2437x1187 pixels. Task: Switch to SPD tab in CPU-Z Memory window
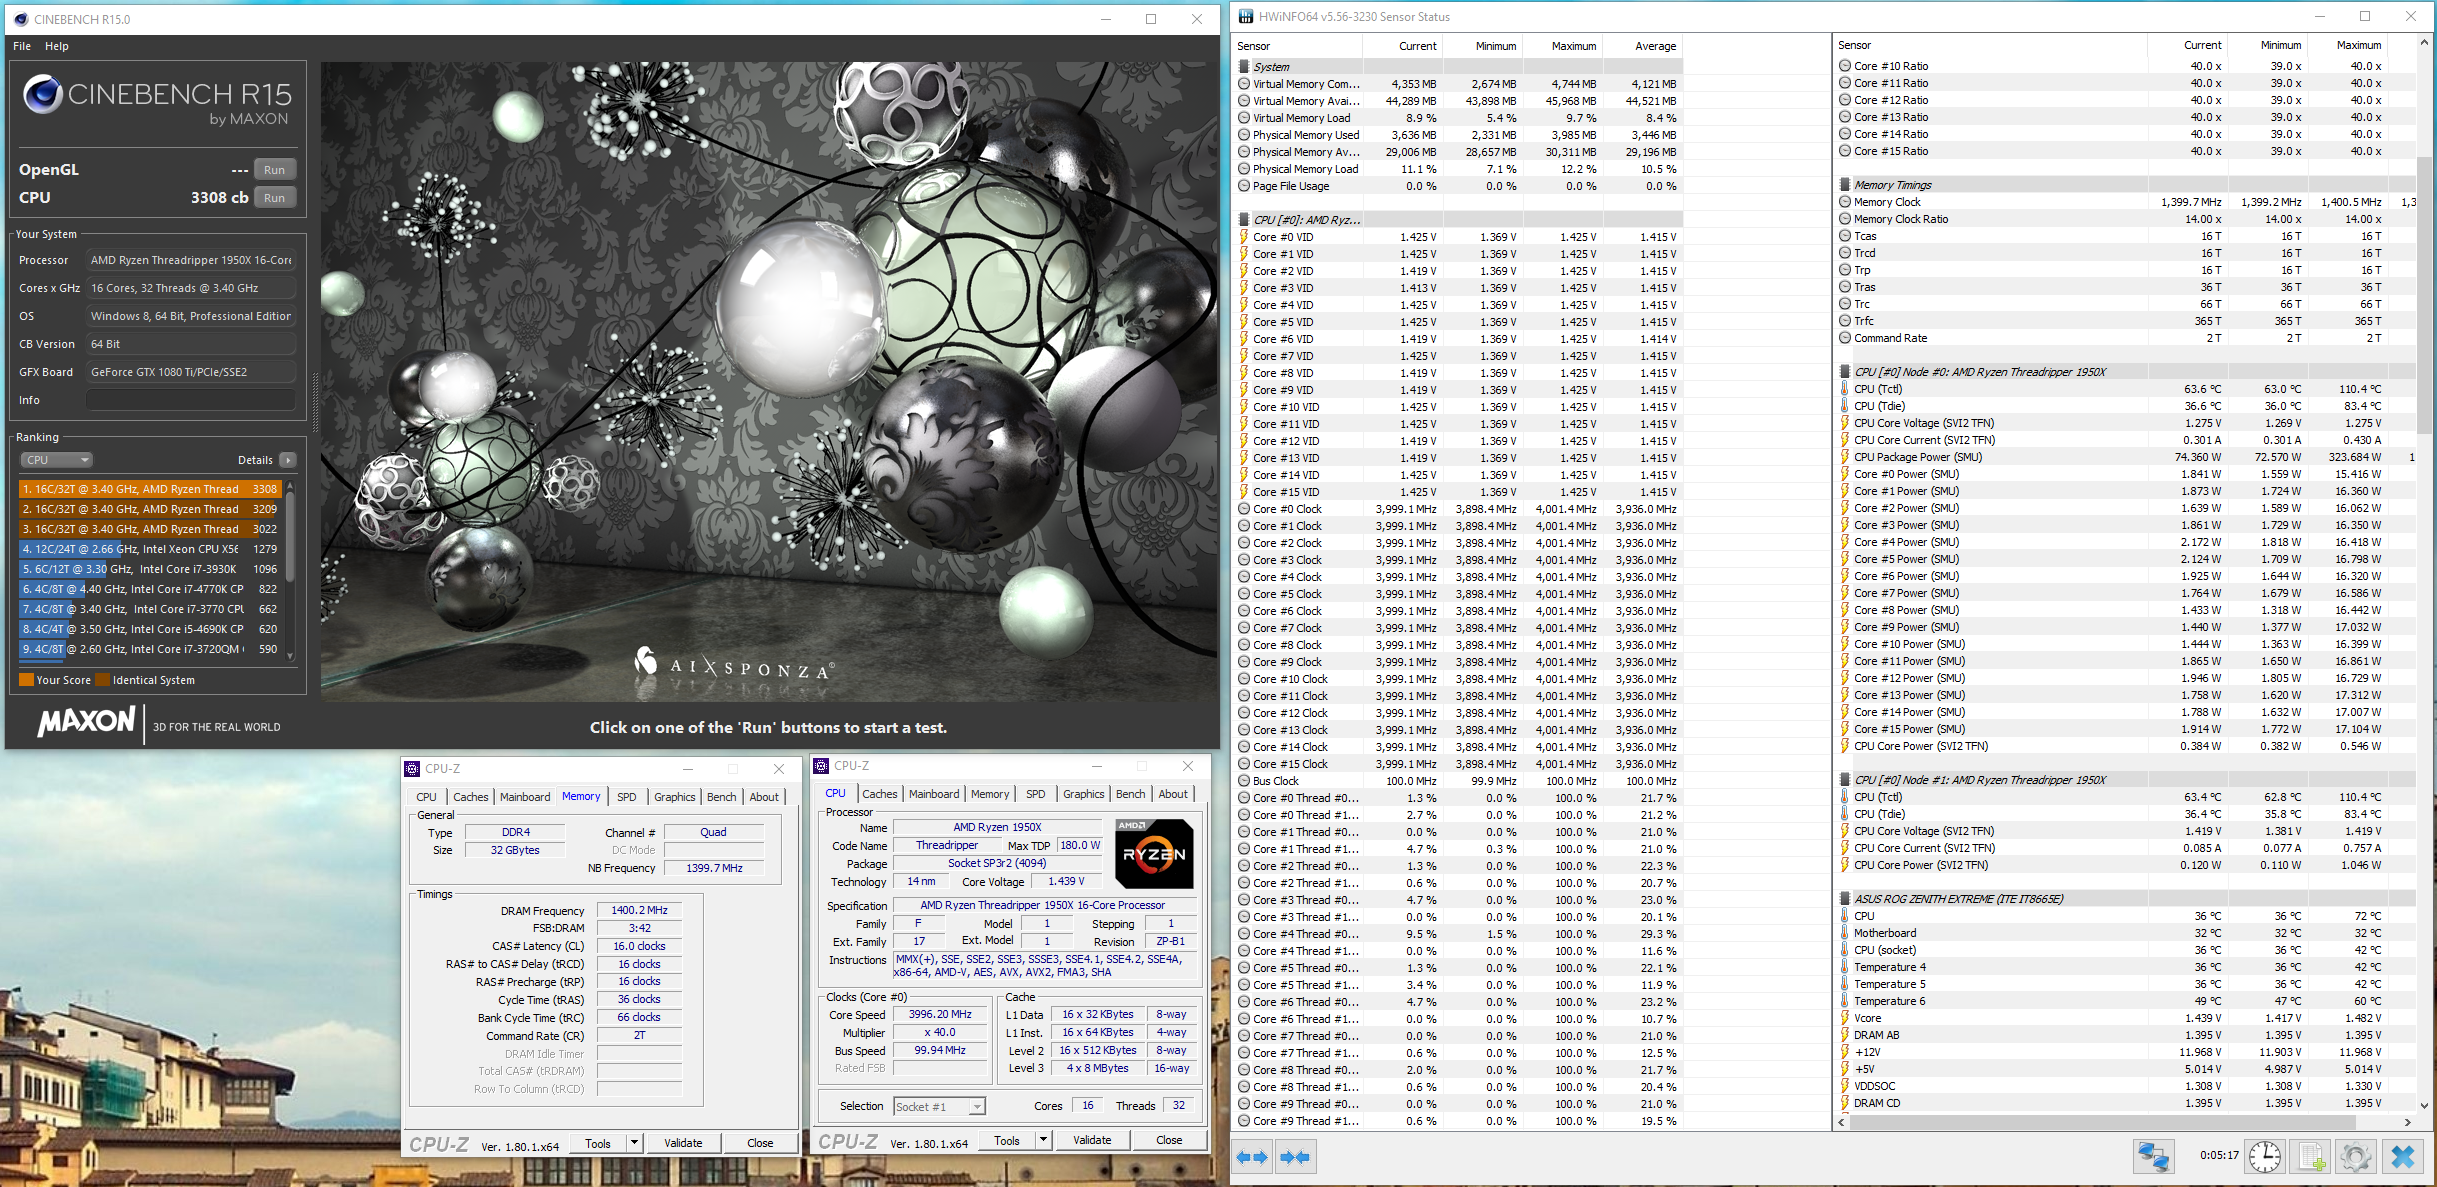click(x=627, y=797)
